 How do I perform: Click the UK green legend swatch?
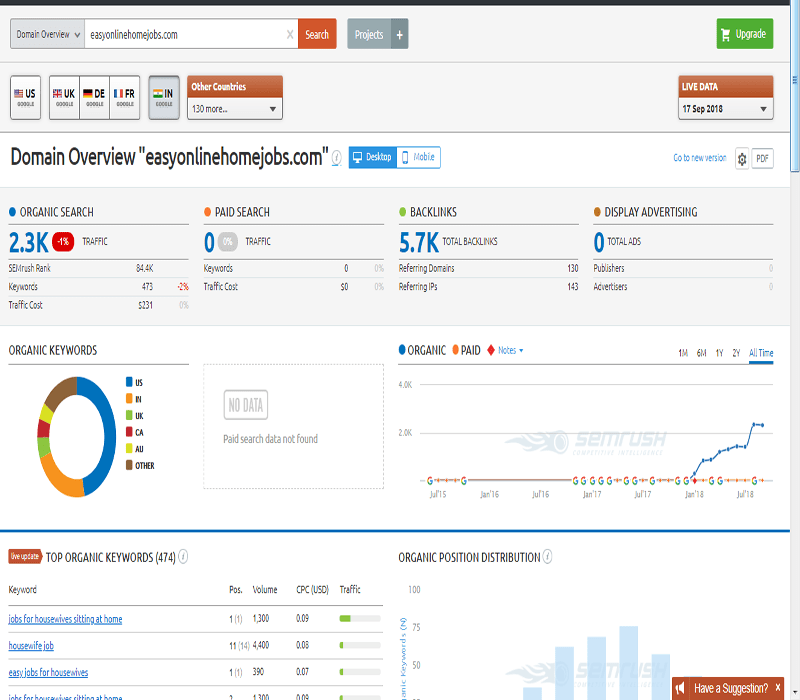point(129,415)
